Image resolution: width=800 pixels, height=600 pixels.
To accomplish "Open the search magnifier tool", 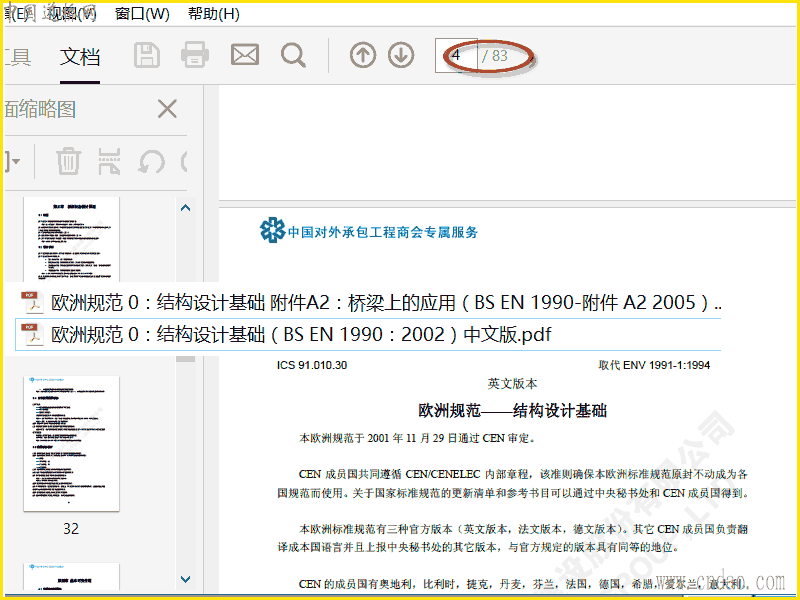I will 293,55.
